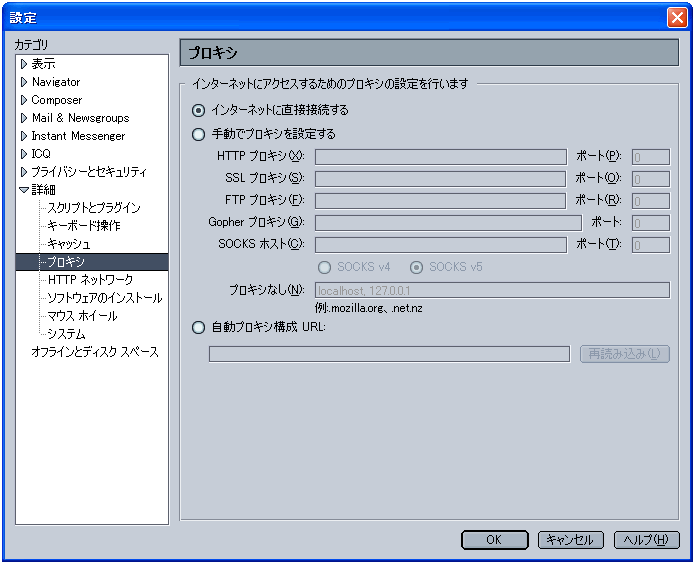The width and height of the screenshot is (694, 563).
Task: Choose SOCKS v5 radio option
Action: 416,267
